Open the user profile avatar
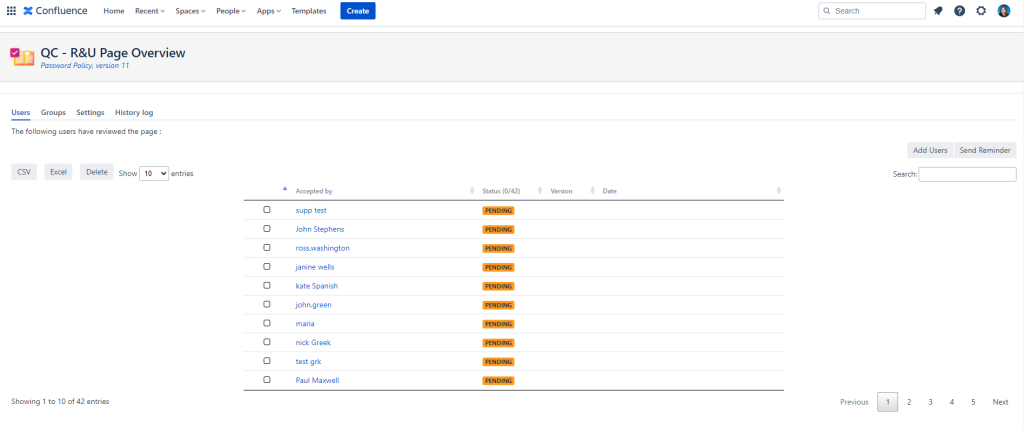 (x=1004, y=11)
